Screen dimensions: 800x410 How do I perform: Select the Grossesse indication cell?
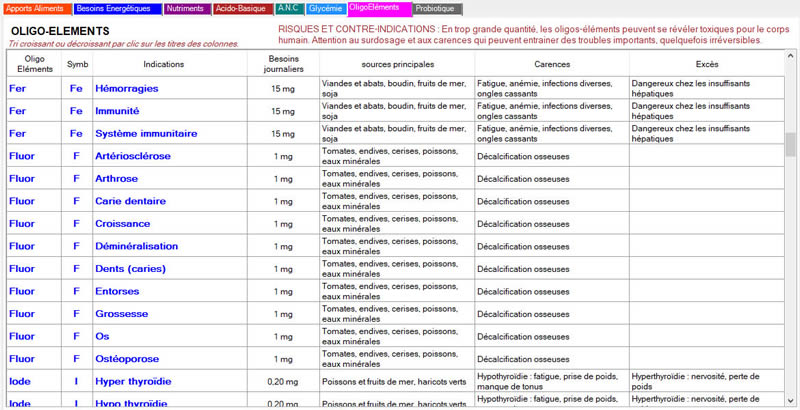click(x=170, y=314)
